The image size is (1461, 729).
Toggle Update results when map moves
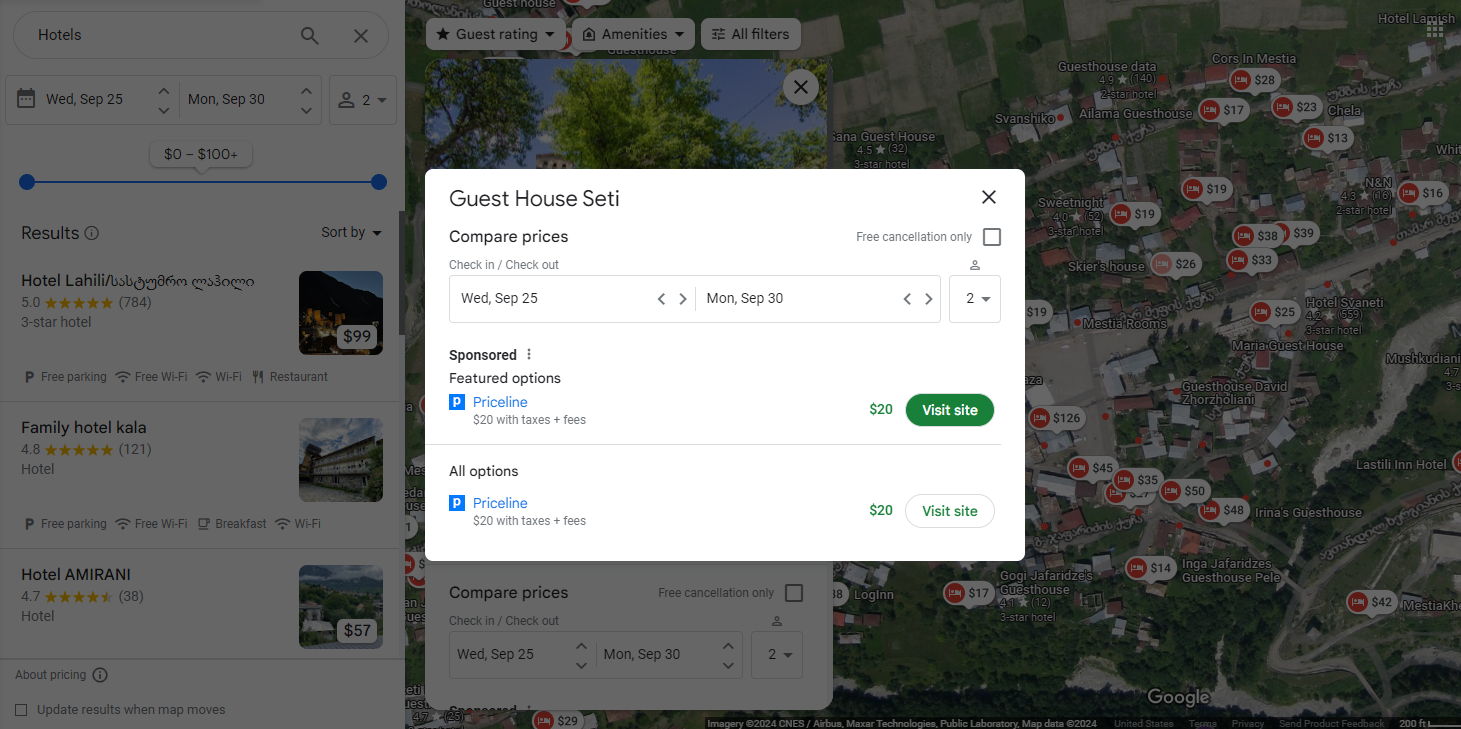pos(22,710)
